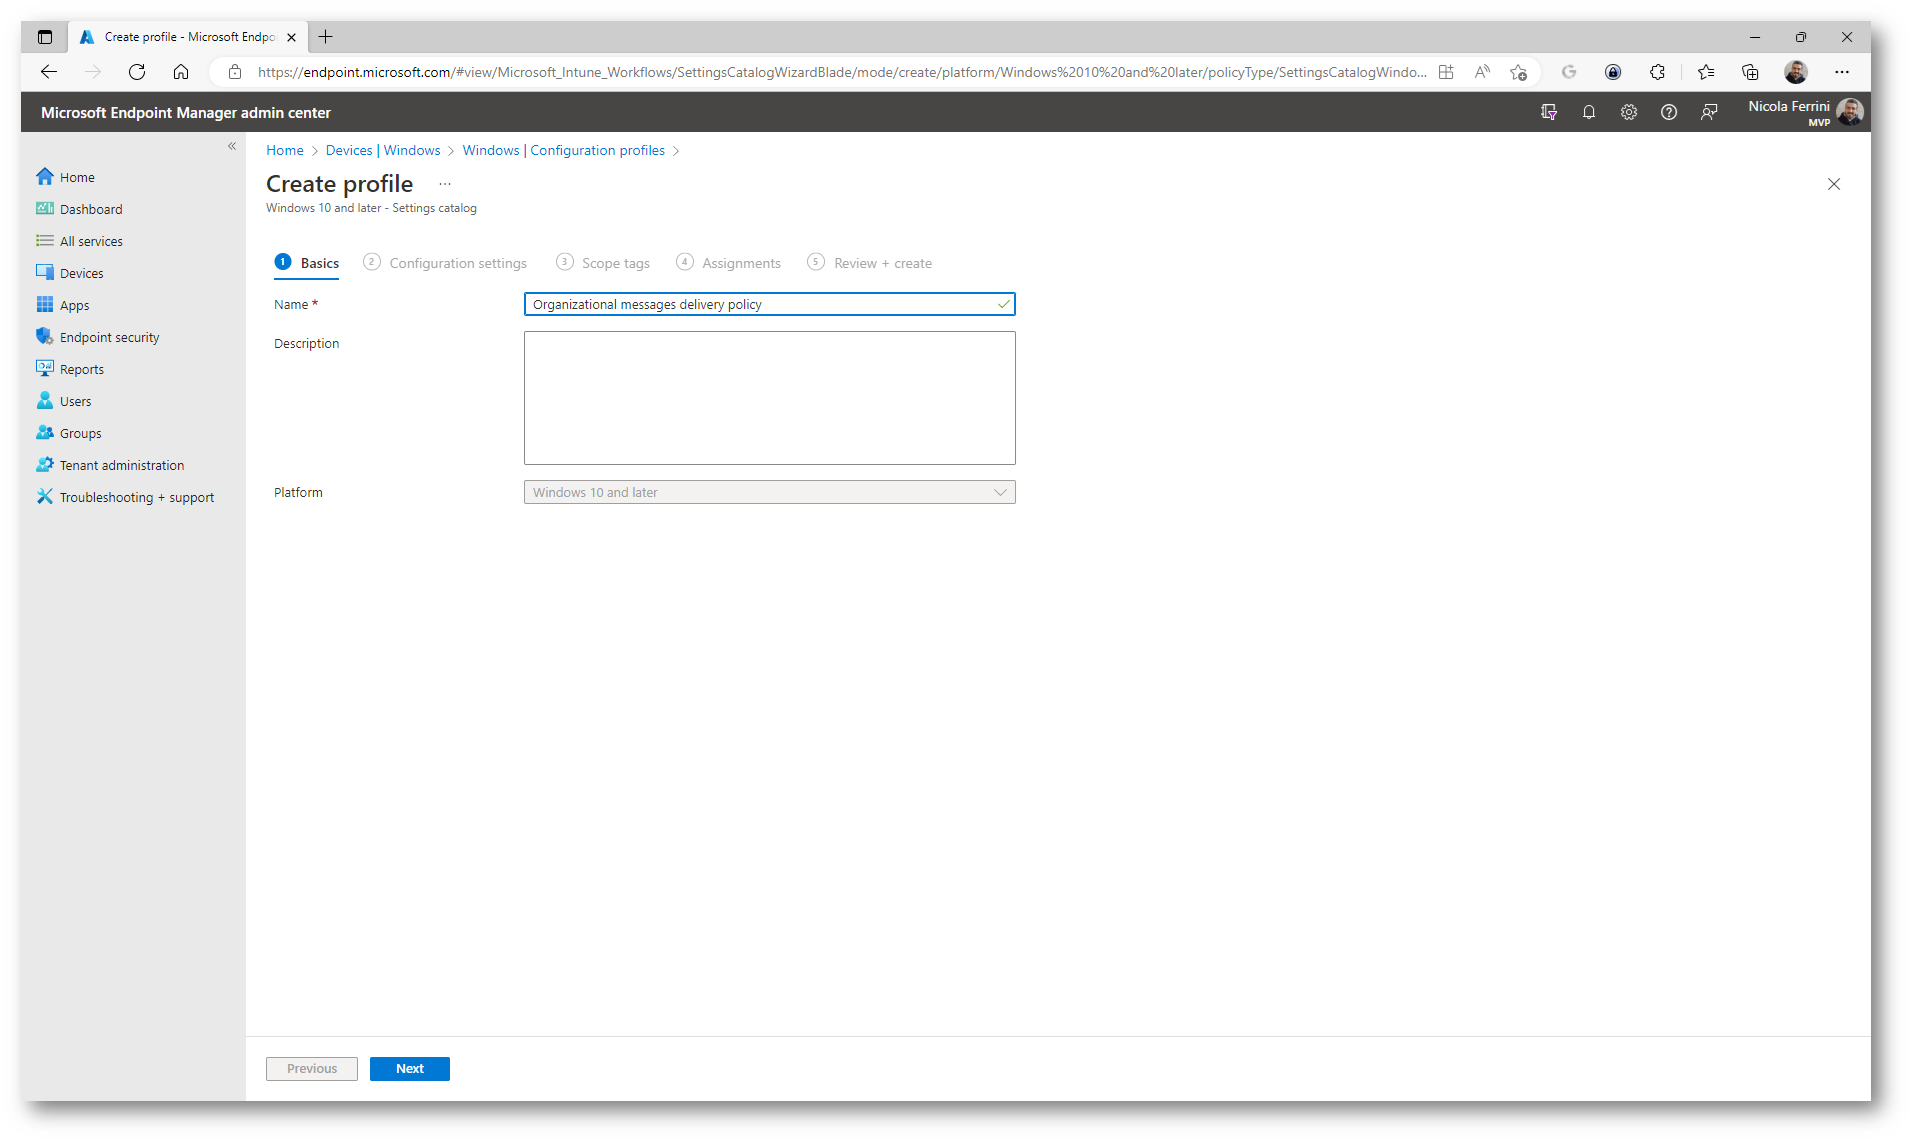Open Read aloud icon in address bar
The image size is (1913, 1143).
(1483, 72)
